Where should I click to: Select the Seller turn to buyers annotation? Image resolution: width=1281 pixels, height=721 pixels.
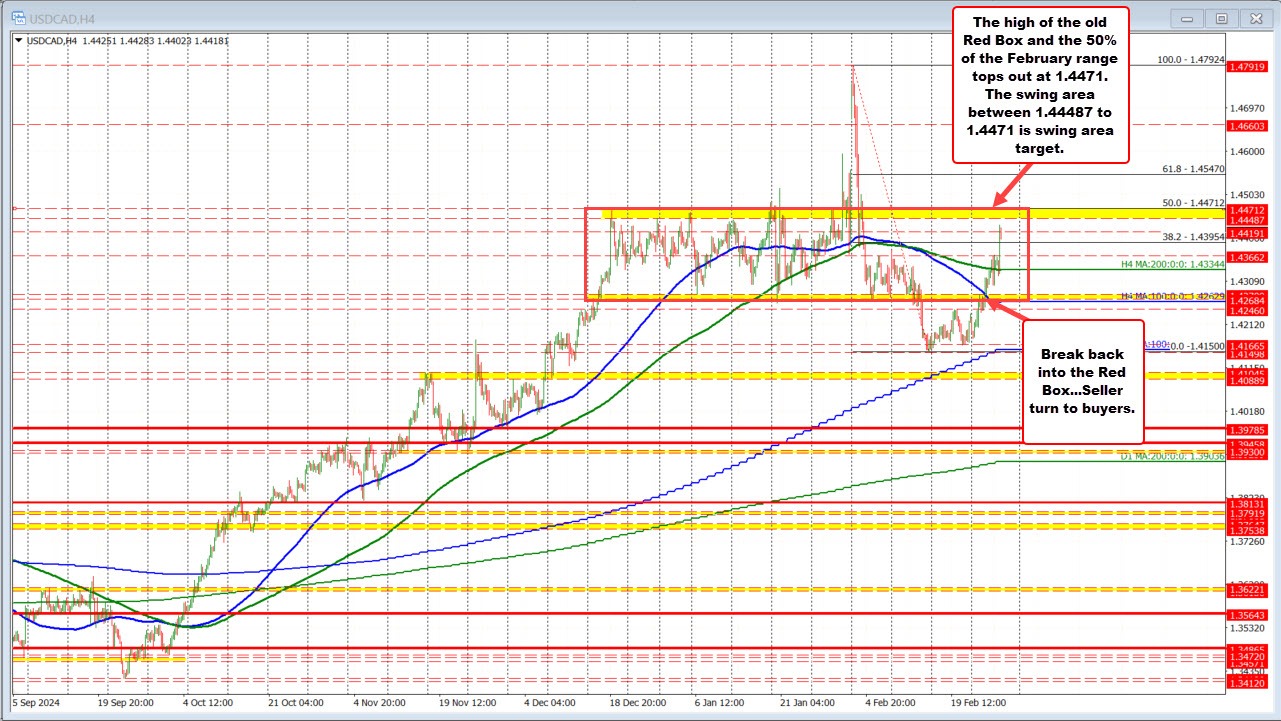coord(1083,383)
